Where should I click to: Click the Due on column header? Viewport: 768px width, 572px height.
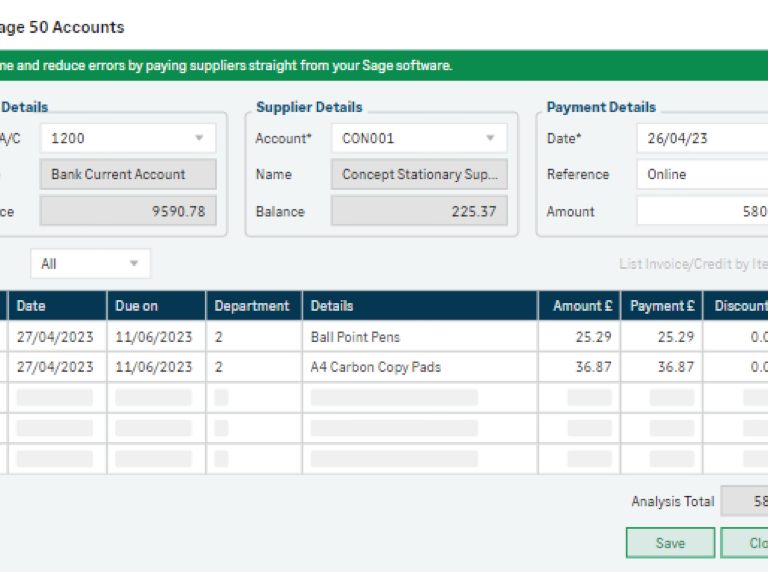156,306
